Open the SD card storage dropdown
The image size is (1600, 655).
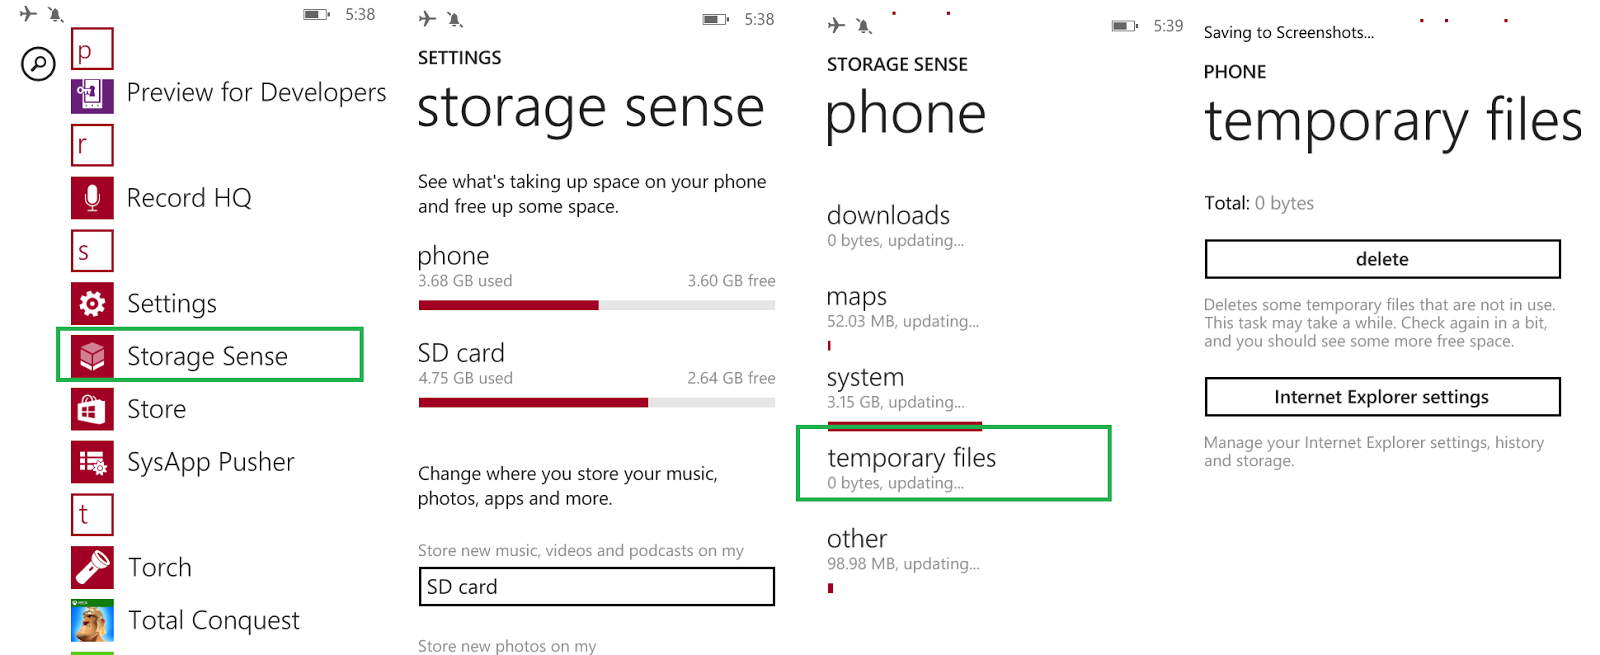coord(596,587)
